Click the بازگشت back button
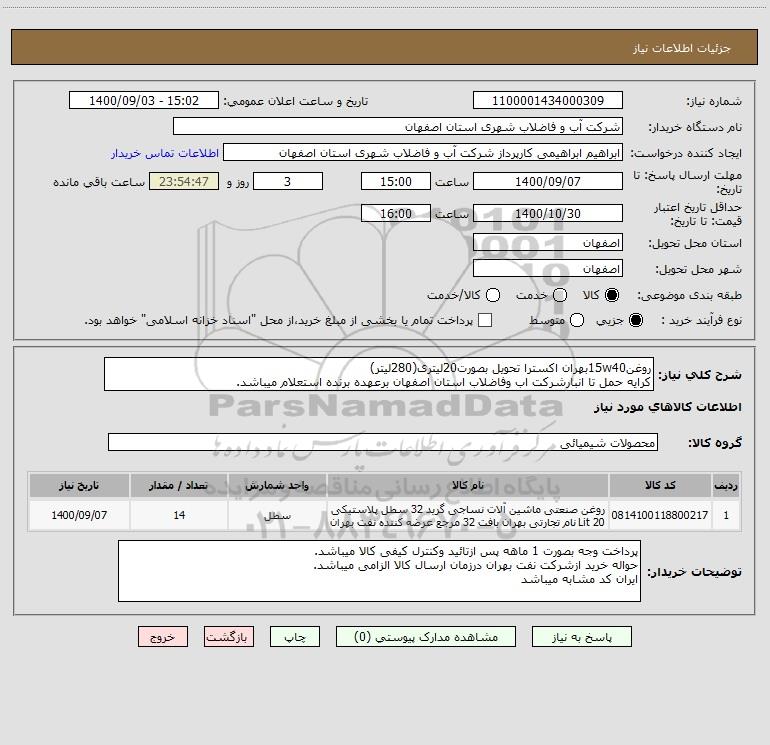Screen dimensions: 770x745 click(229, 637)
